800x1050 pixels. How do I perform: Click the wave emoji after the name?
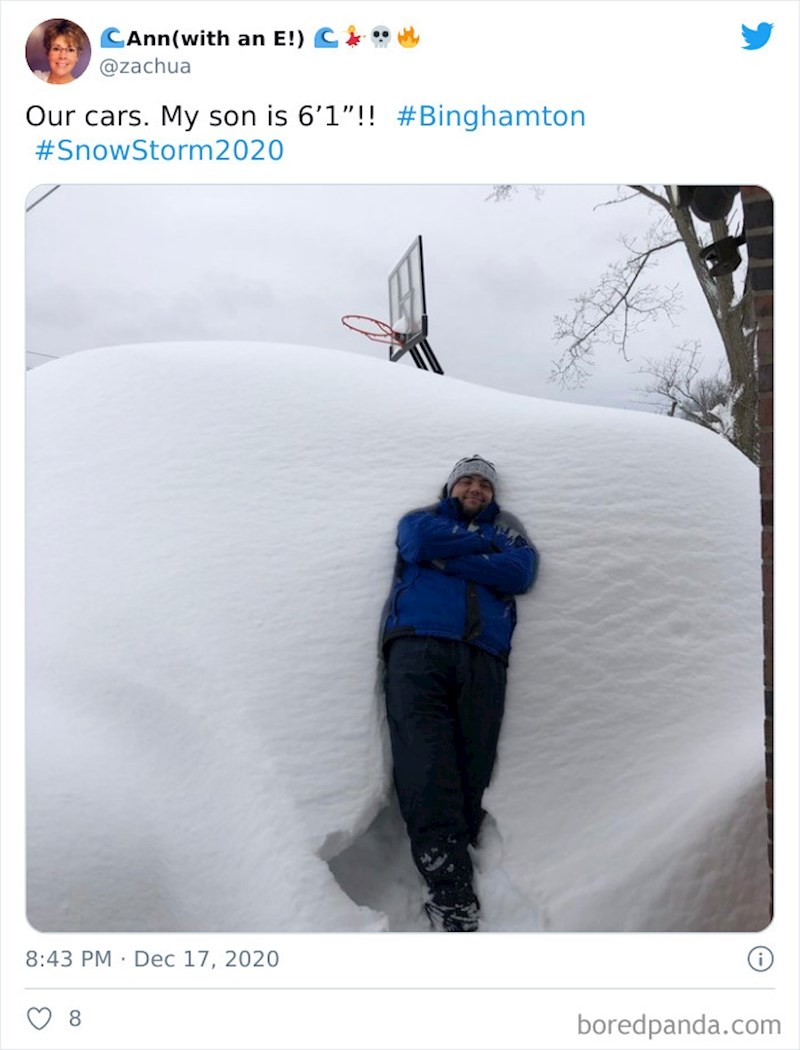(326, 38)
